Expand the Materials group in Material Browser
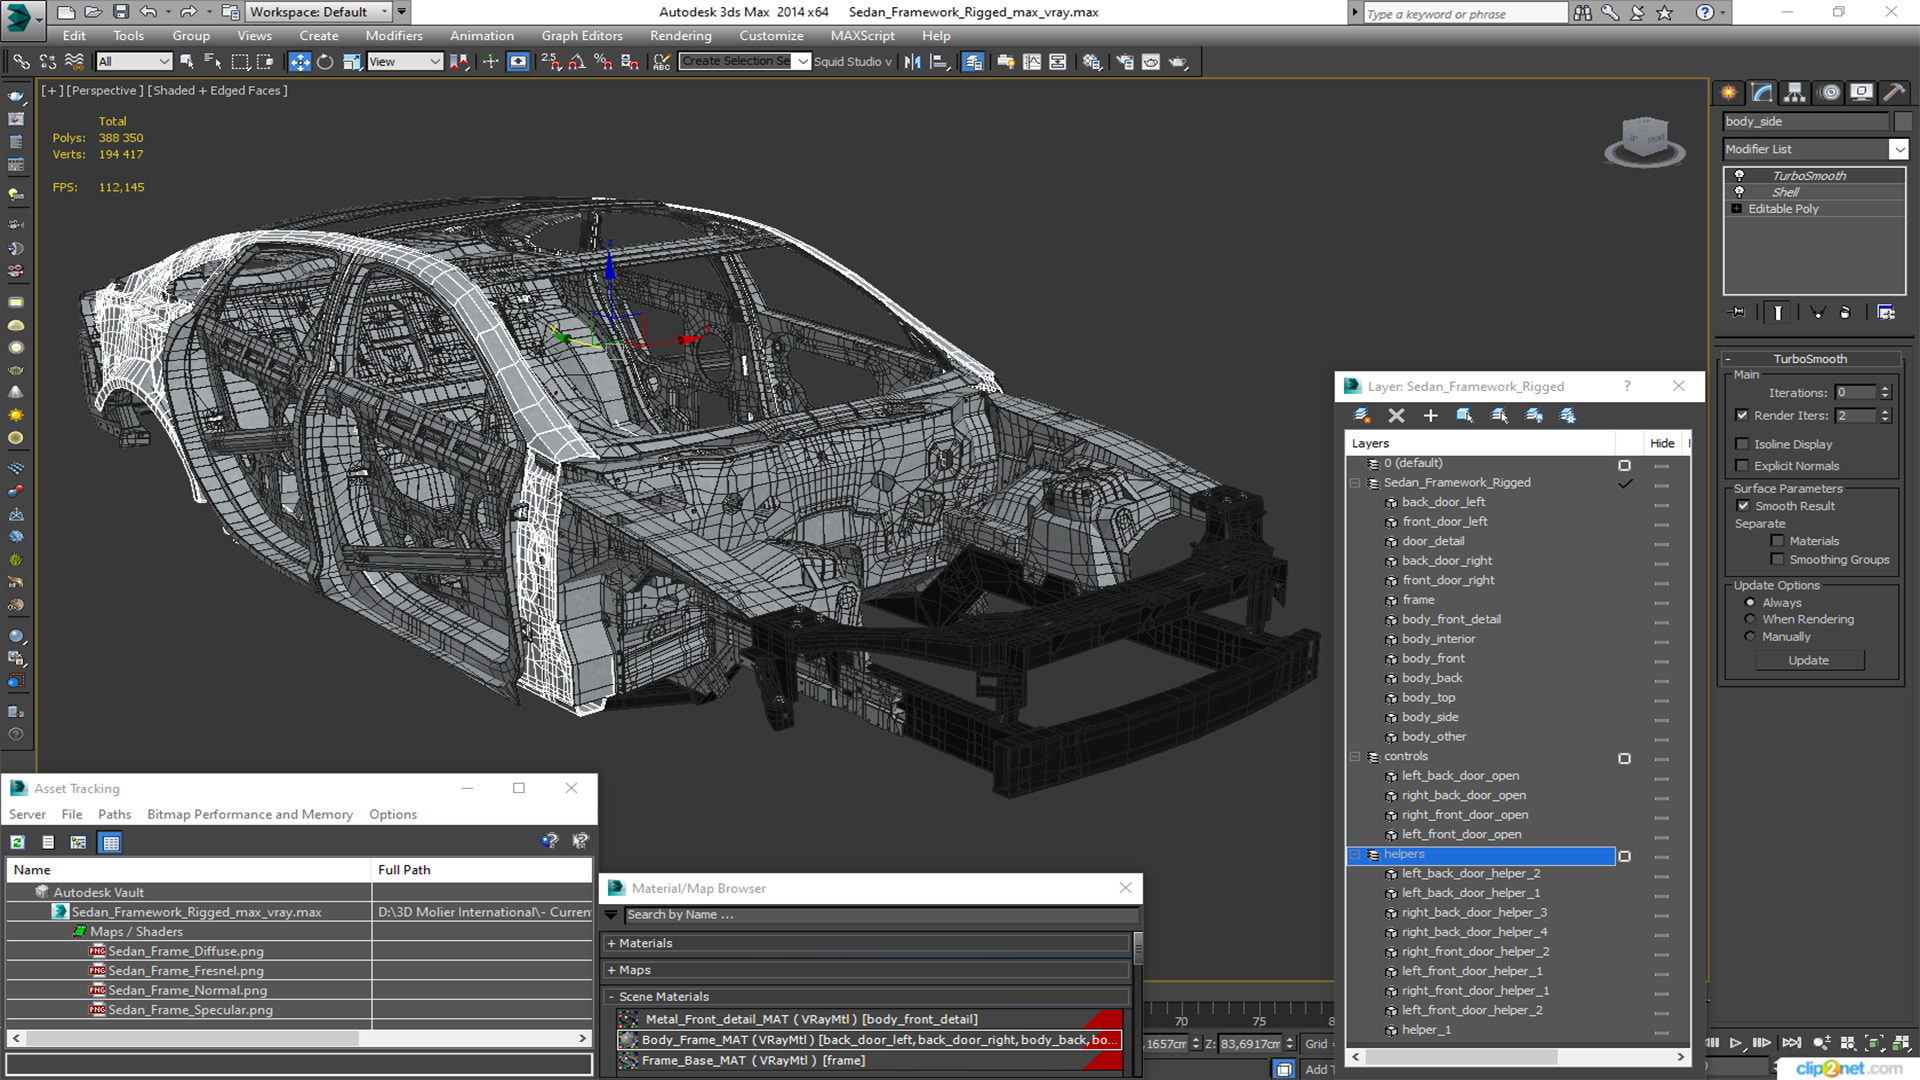 (x=611, y=943)
